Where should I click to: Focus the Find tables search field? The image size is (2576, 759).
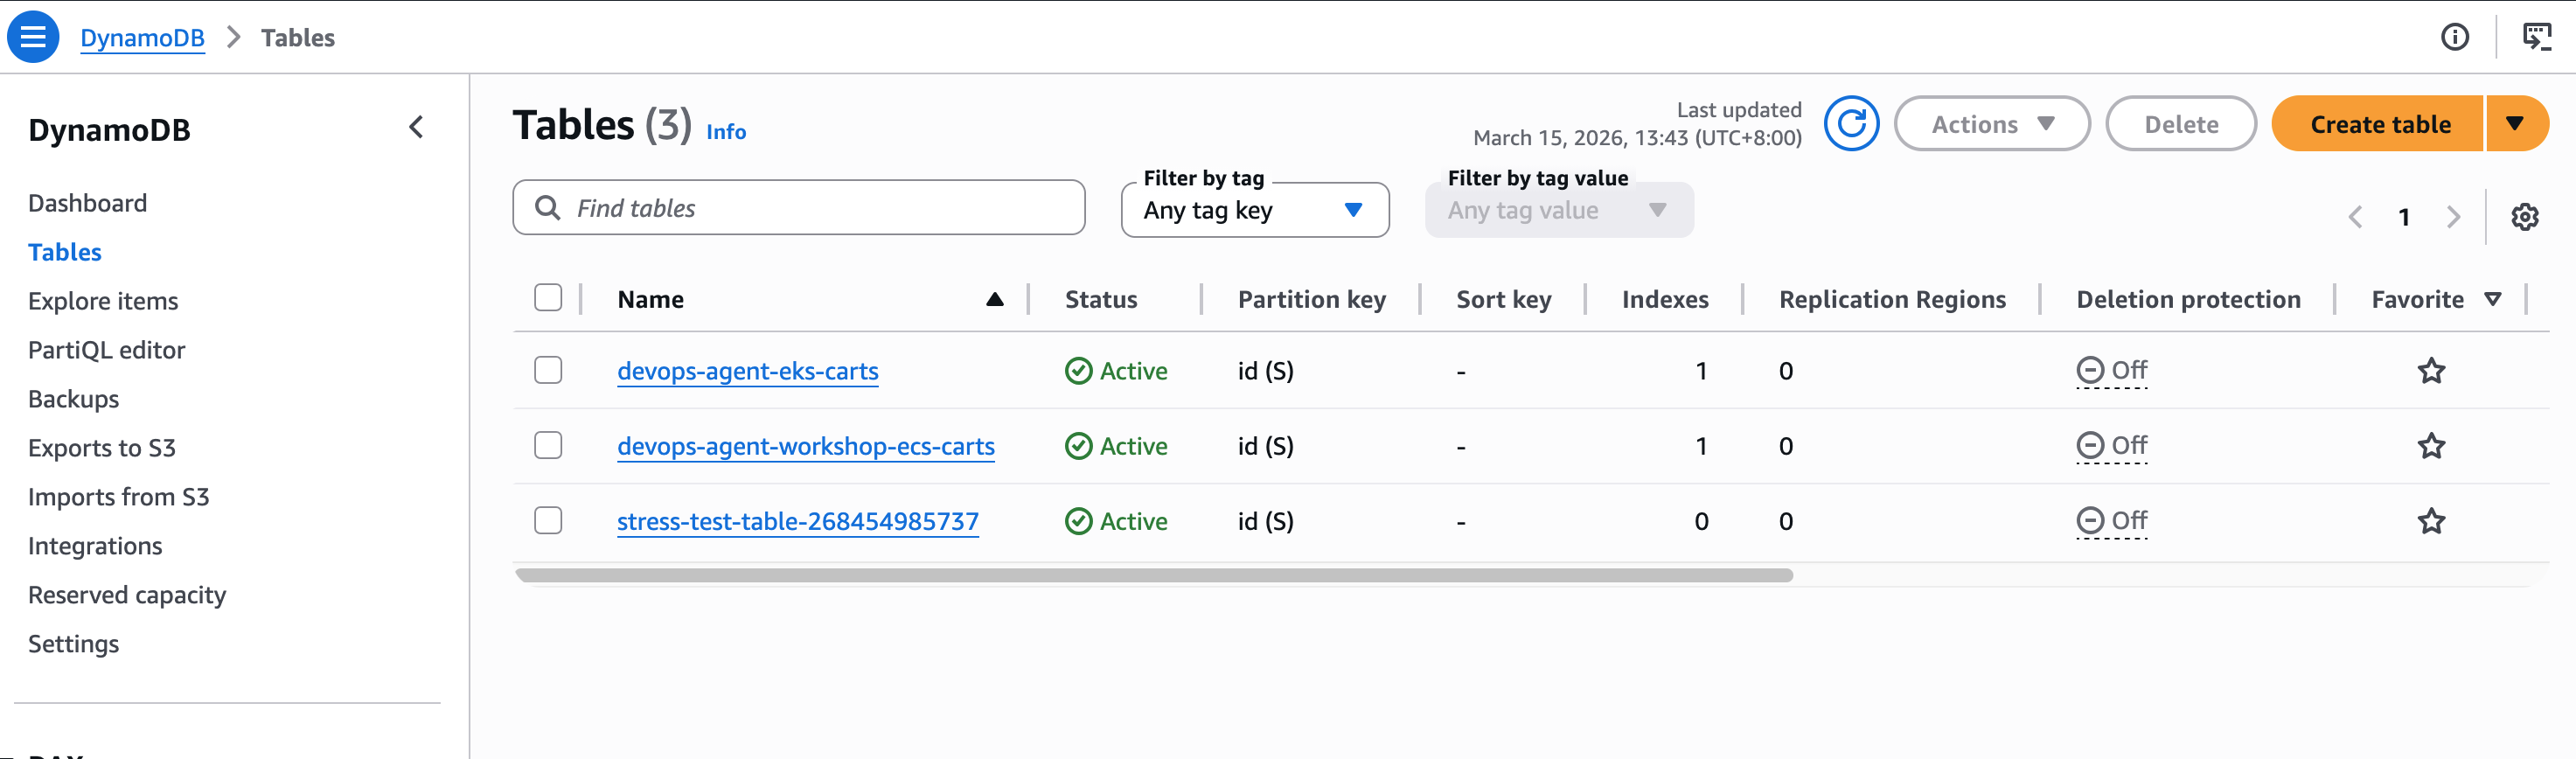(x=810, y=208)
